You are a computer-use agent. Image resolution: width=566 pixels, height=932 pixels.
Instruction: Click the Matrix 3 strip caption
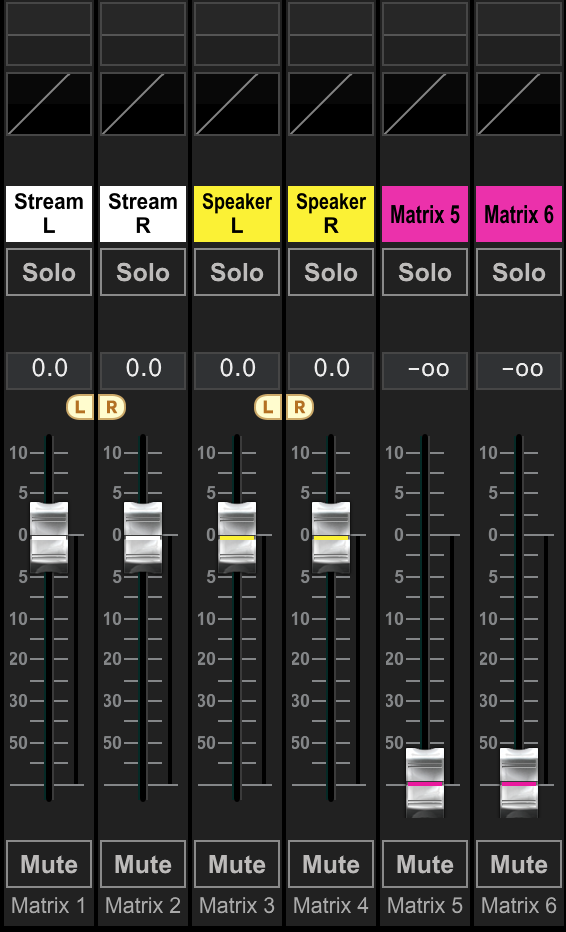click(x=237, y=906)
